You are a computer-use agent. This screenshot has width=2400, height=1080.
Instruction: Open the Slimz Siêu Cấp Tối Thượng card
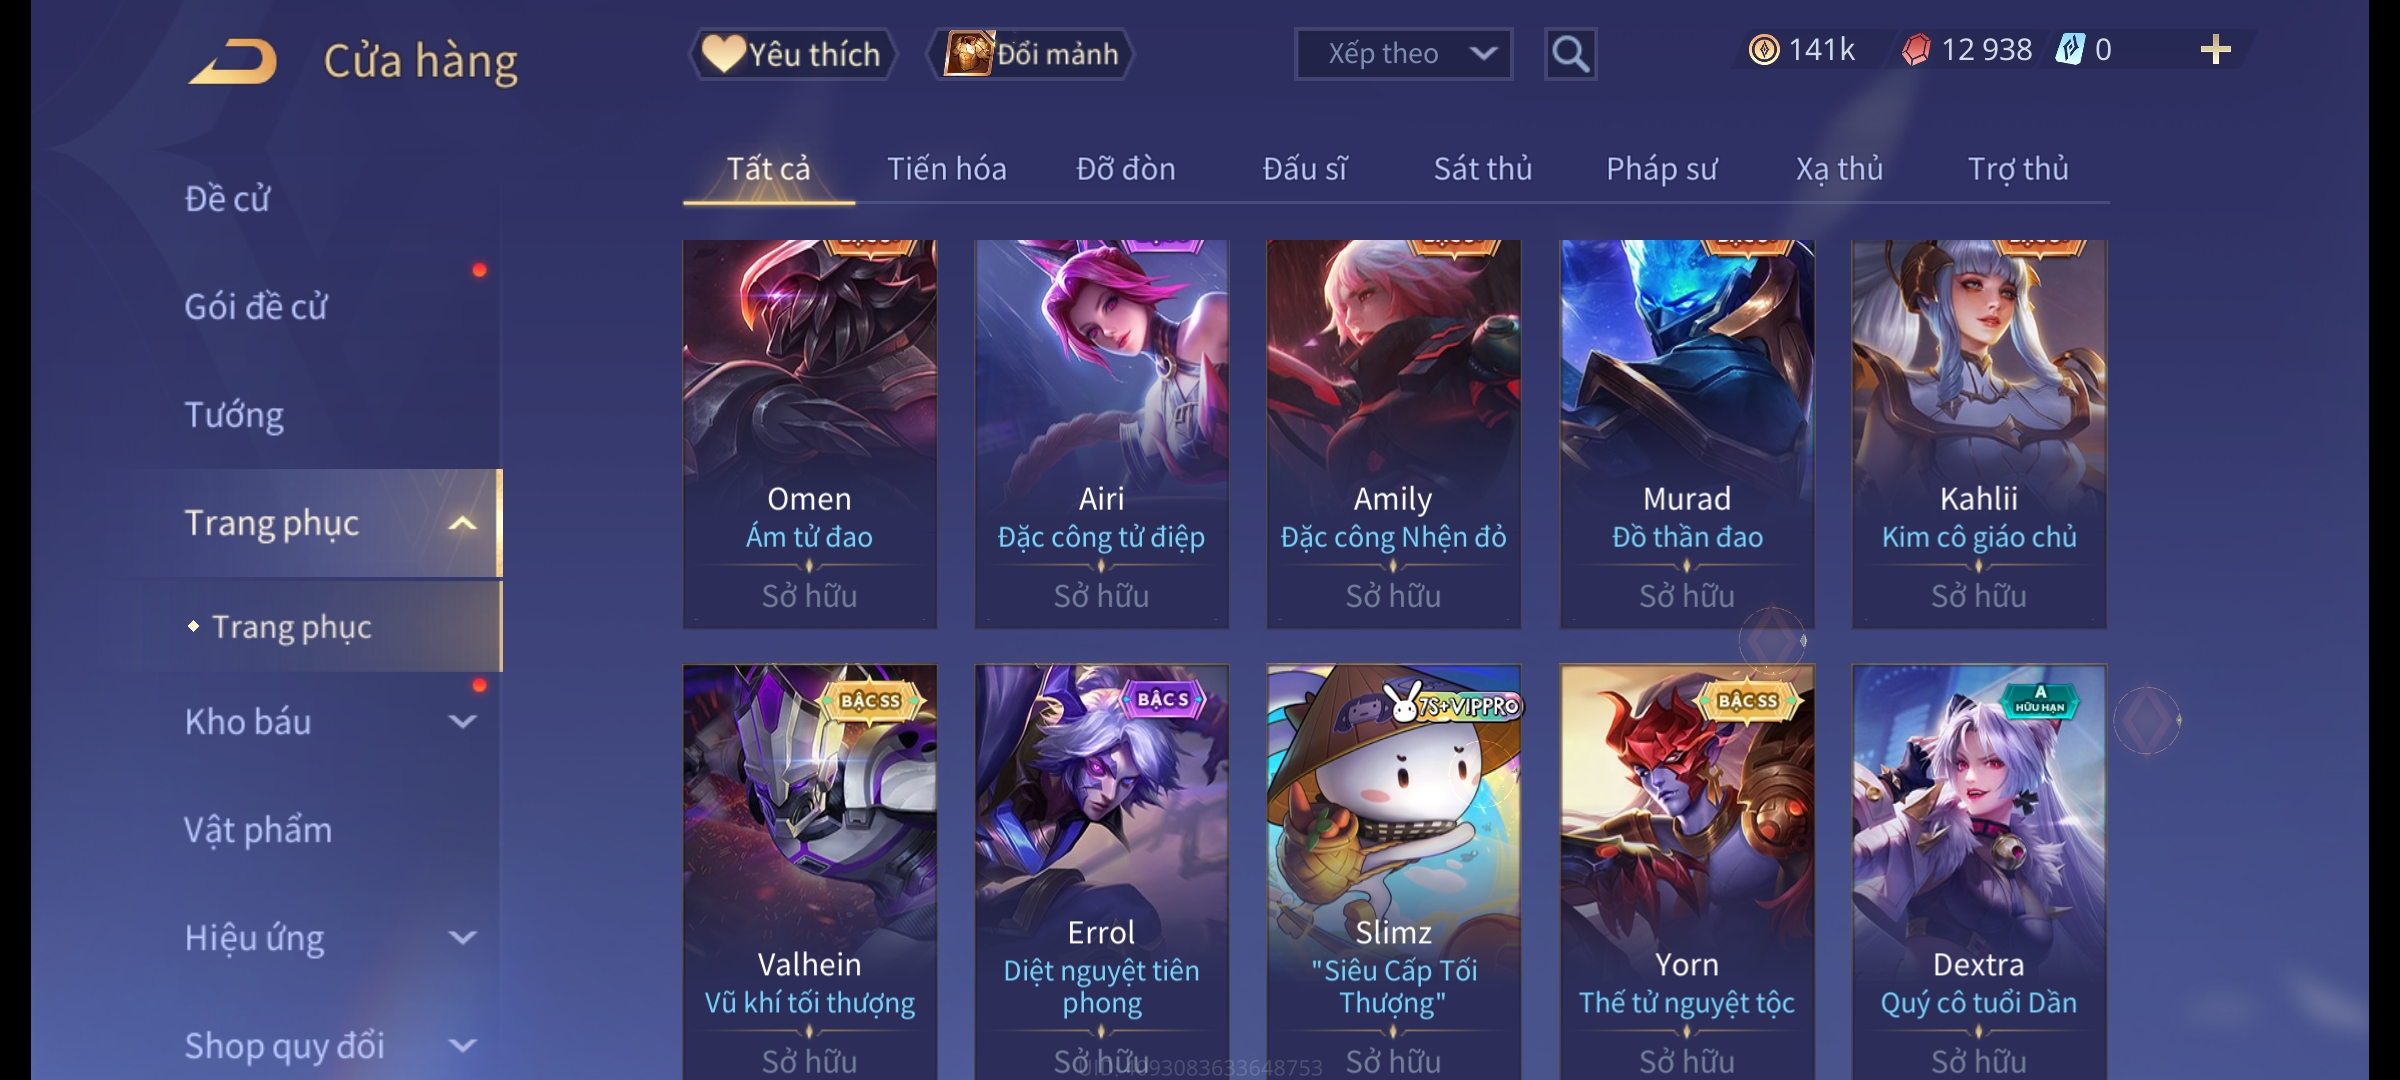coord(1394,872)
